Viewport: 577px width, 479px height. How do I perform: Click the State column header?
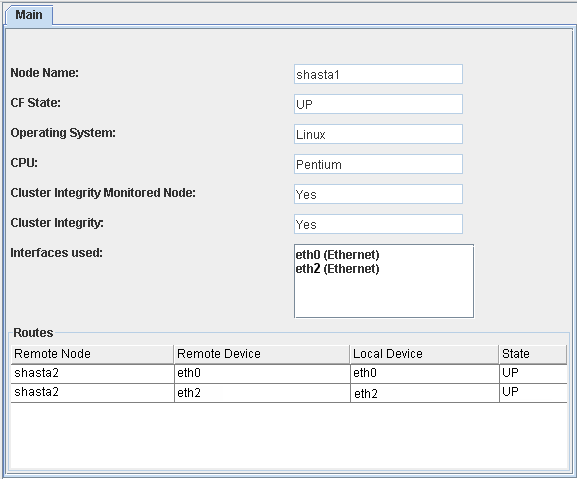click(x=533, y=354)
